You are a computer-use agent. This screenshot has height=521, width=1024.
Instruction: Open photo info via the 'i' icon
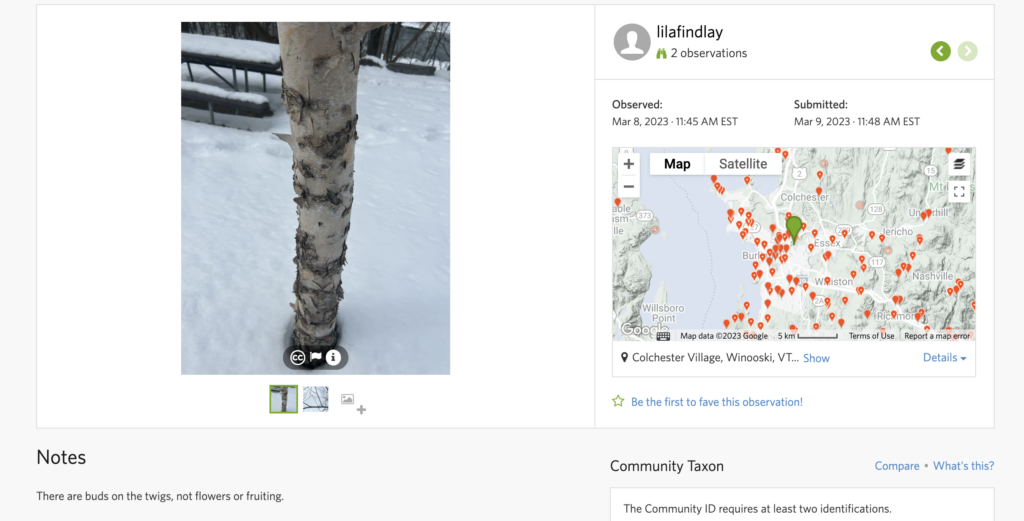pos(334,357)
